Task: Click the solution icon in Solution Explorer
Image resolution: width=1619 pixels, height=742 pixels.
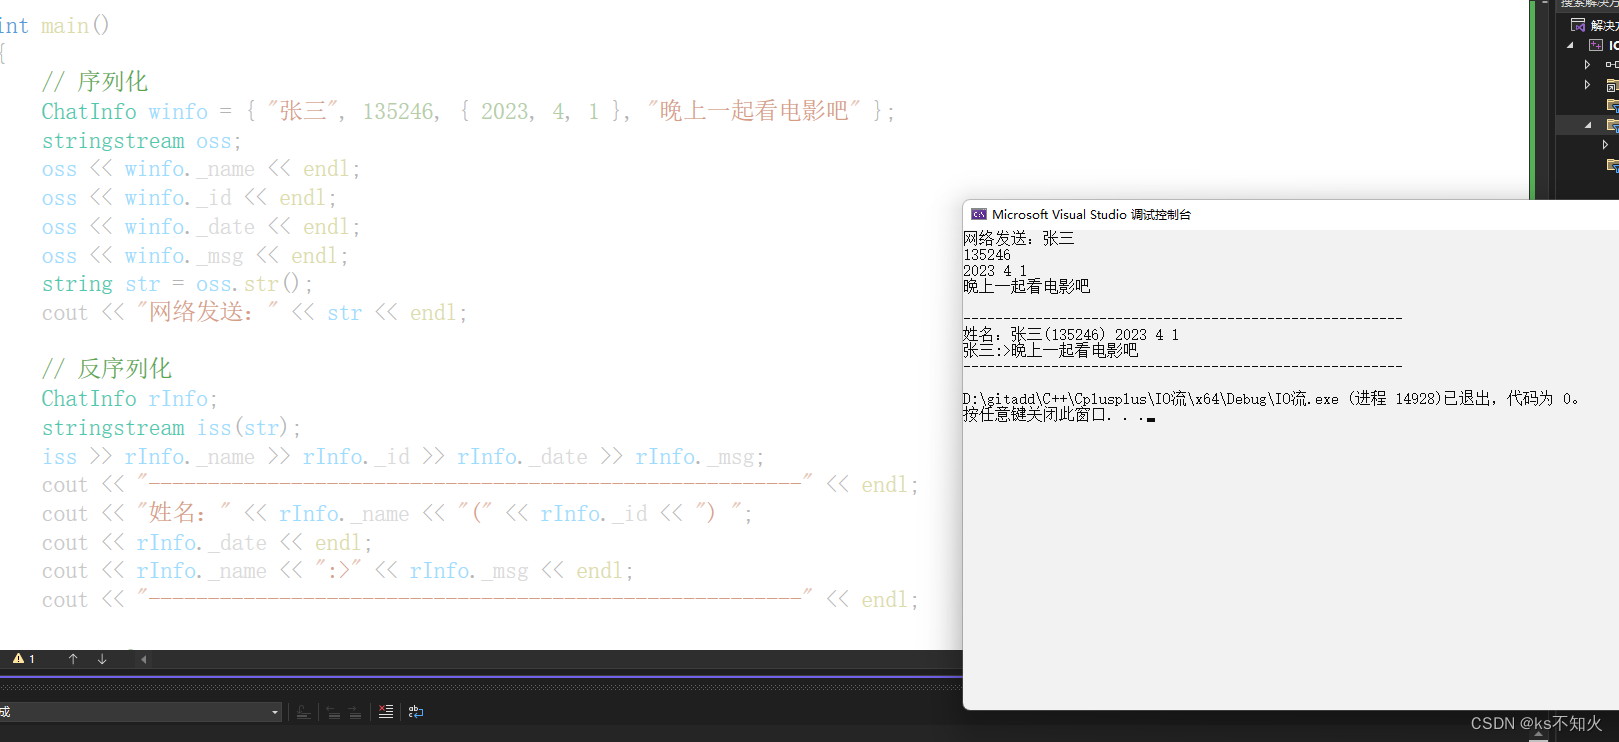Action: coord(1578,25)
